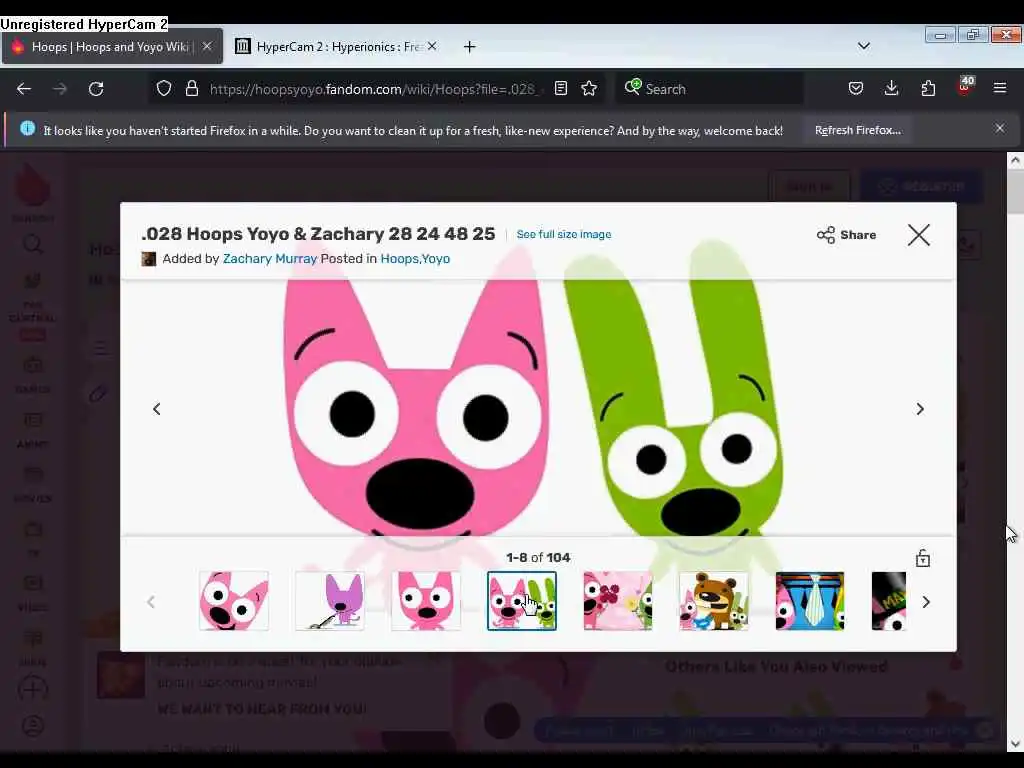Click the dimmed sidebar search icon

[x=33, y=245]
